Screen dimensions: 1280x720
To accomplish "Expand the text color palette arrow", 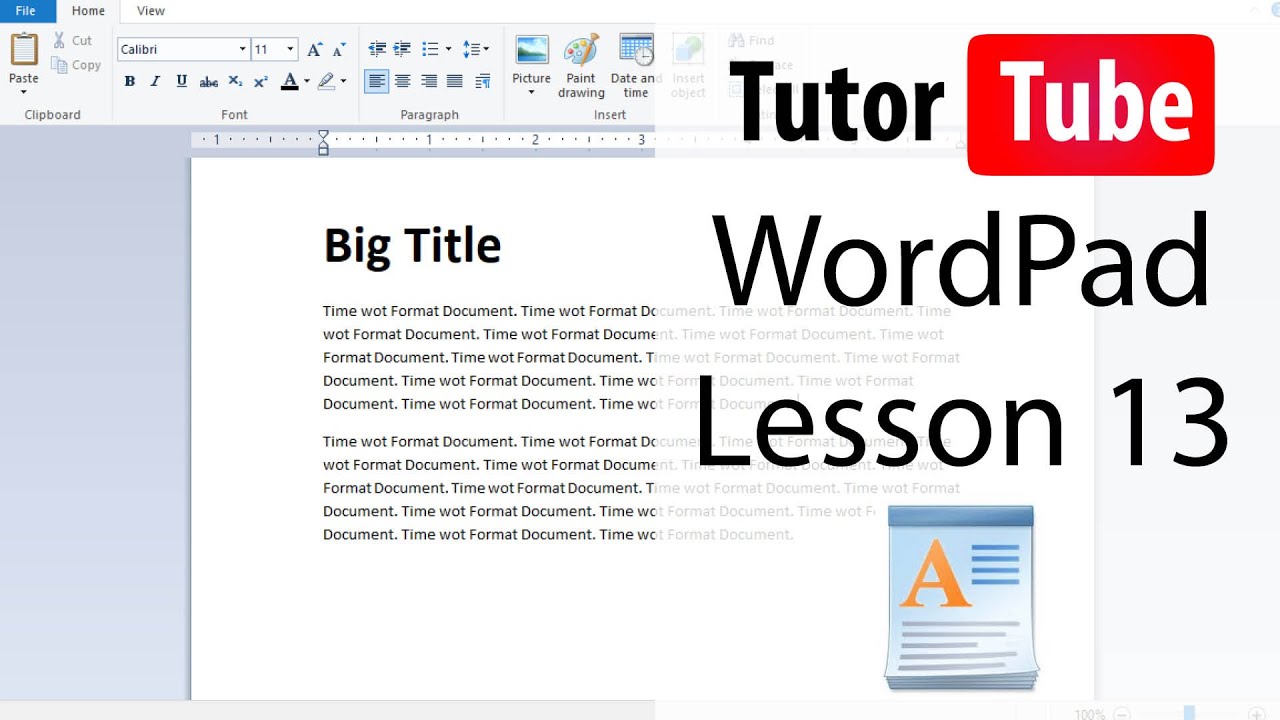I will pyautogui.click(x=306, y=81).
